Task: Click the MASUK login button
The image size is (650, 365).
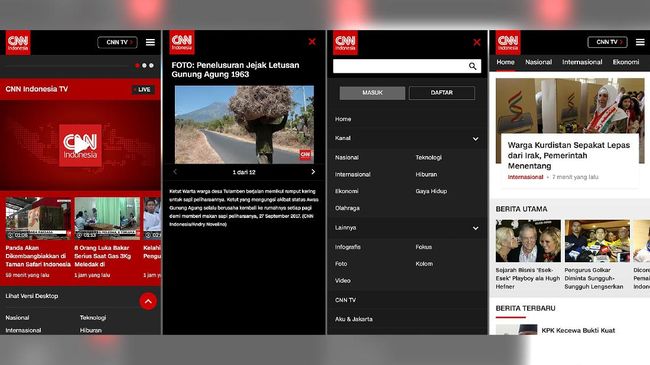Action: click(x=372, y=93)
